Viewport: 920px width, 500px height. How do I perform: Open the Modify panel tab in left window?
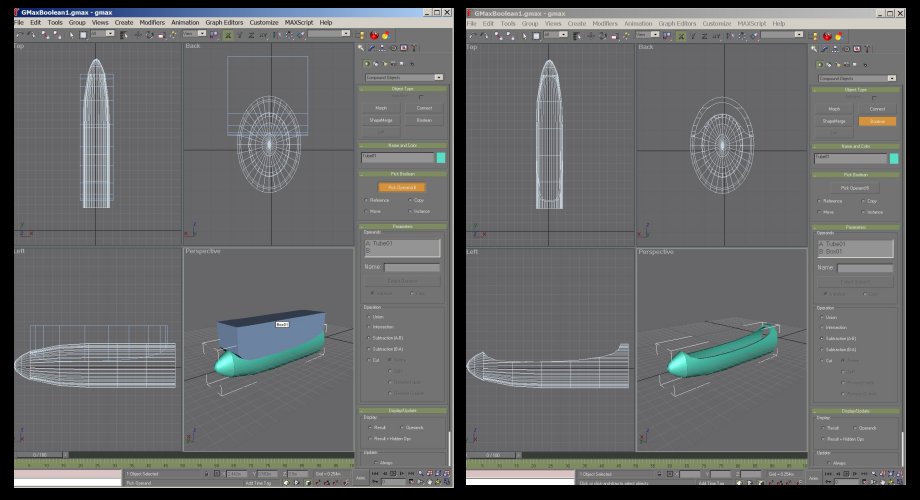(372, 46)
